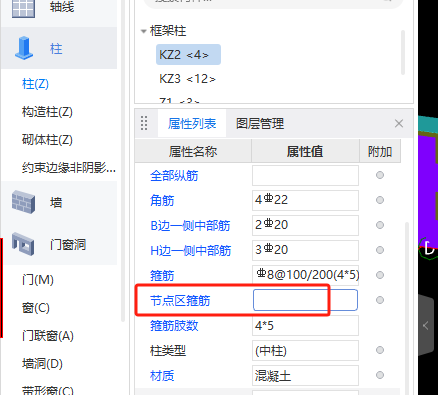
Task: Click the 附加 column header
Action: pyautogui.click(x=380, y=152)
